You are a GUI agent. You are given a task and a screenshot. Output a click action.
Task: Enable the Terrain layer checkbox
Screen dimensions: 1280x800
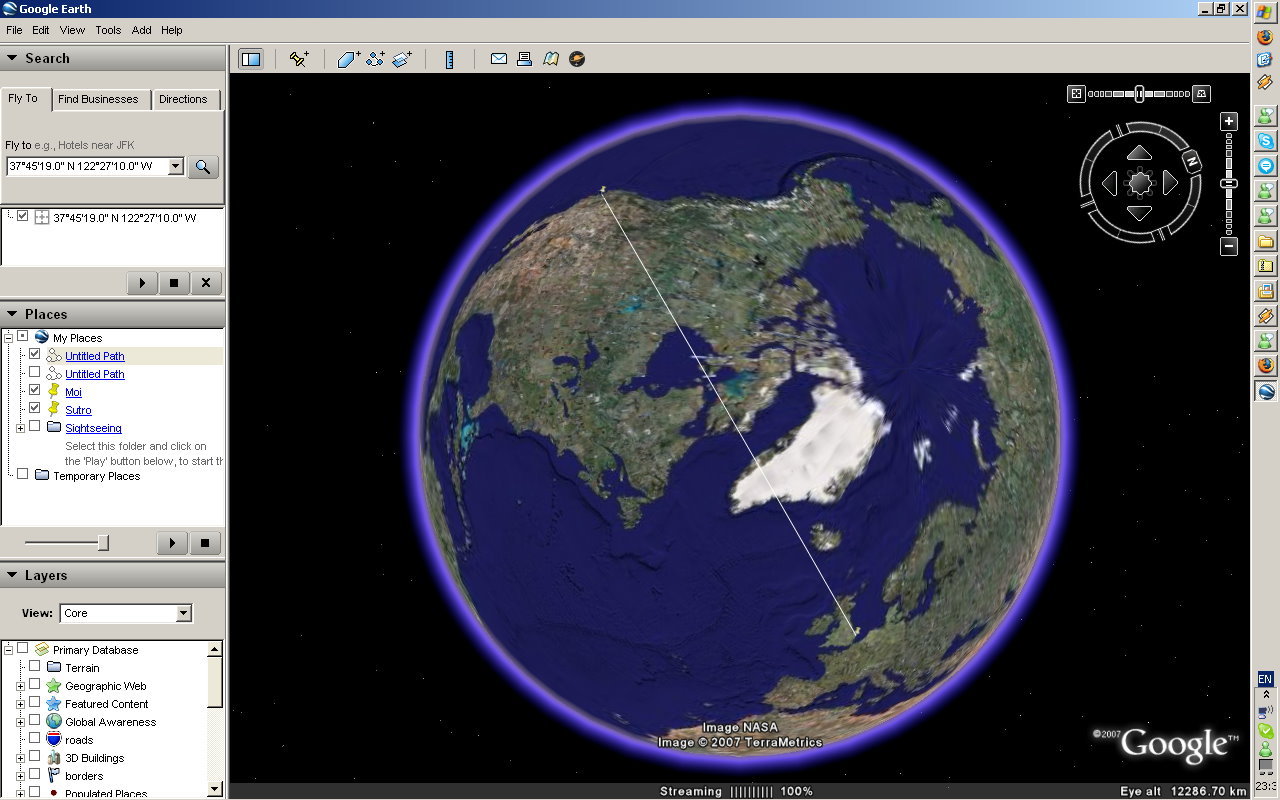point(35,667)
